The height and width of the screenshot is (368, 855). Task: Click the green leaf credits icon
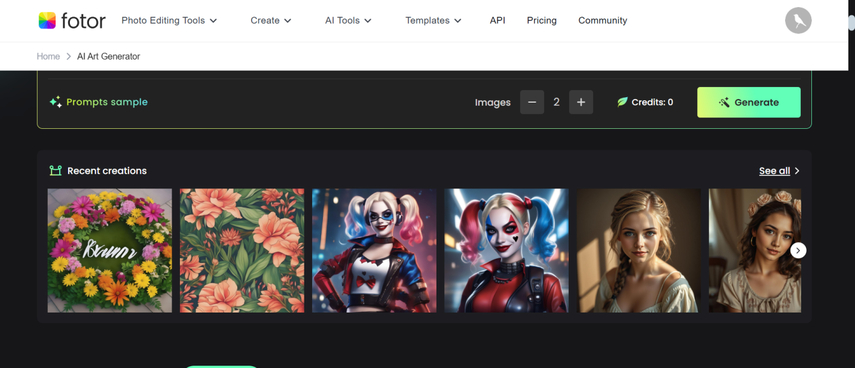click(622, 102)
